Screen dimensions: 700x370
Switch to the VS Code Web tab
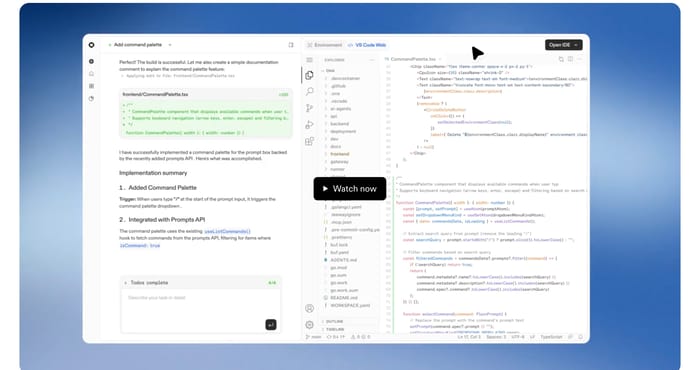367,45
